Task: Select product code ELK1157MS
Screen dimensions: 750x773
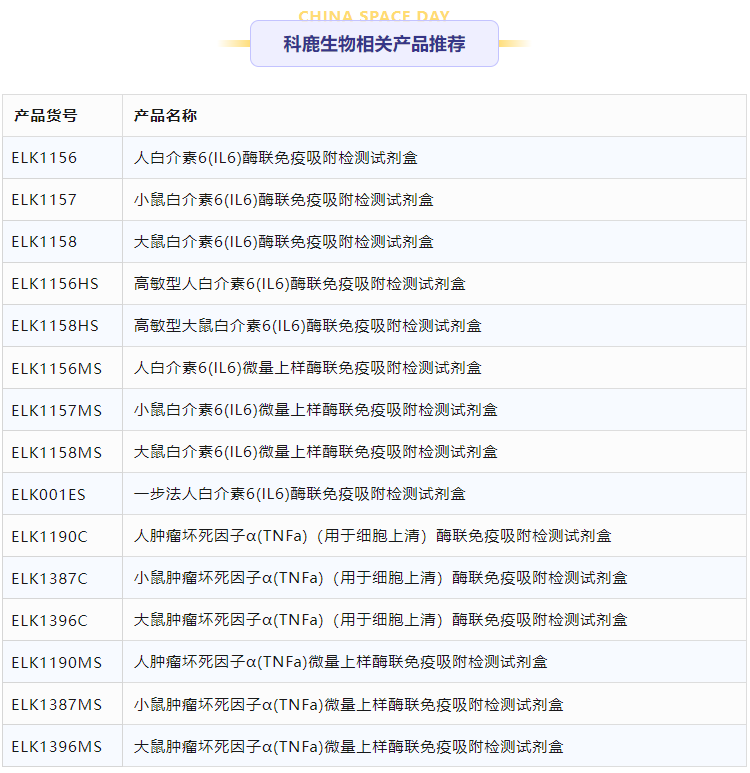Action: (57, 410)
